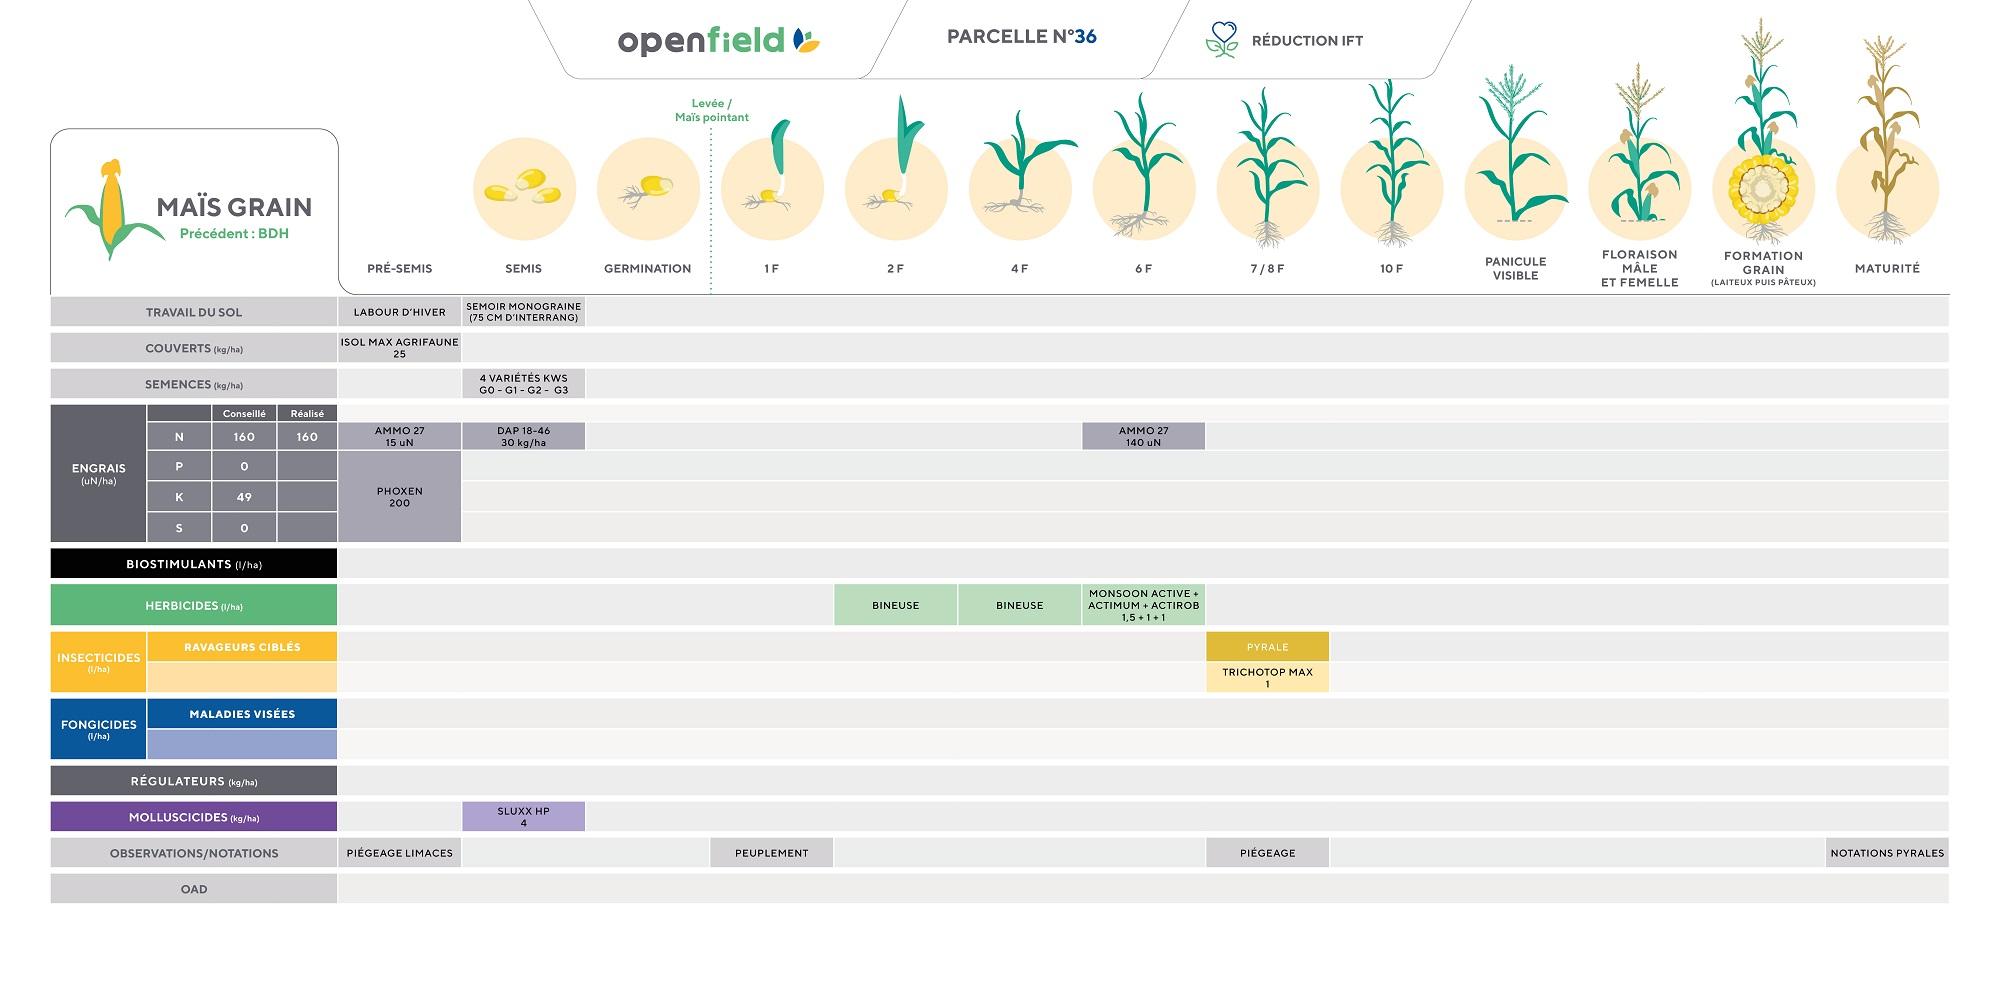The image size is (2000, 1000).
Task: Click the Labour d'hiver cell
Action: (x=399, y=312)
